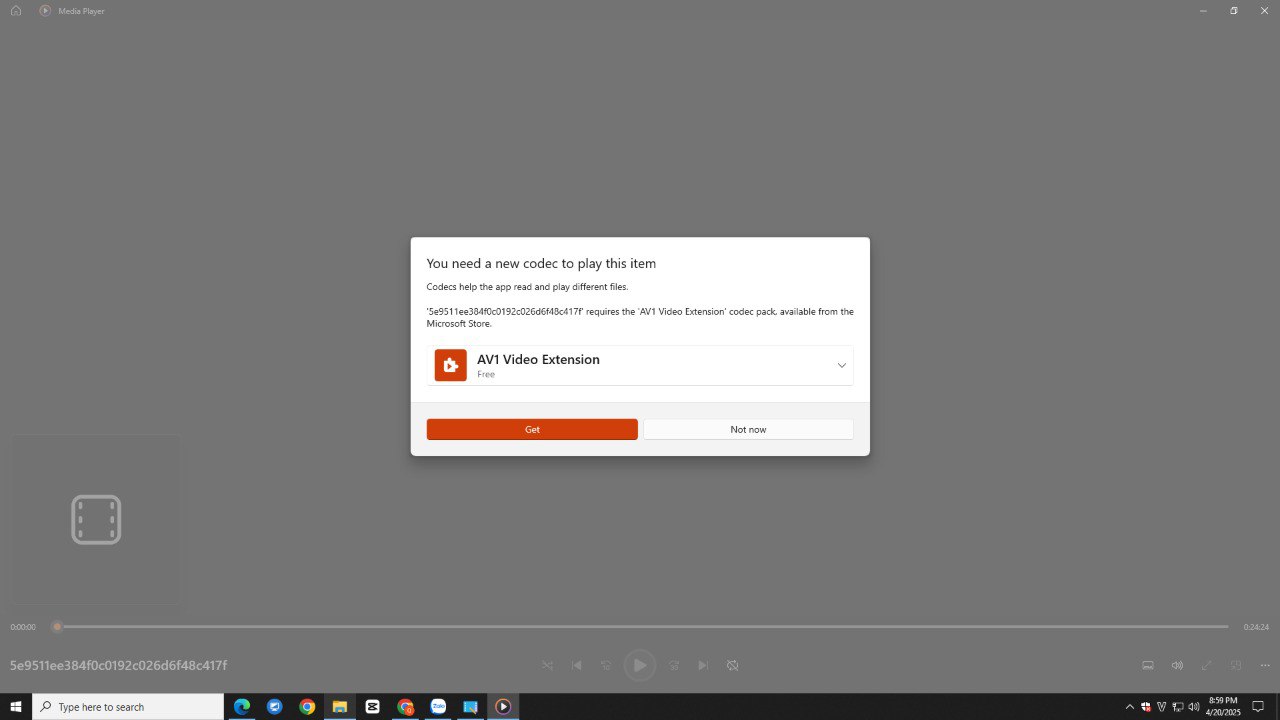Close the Media Player window
This screenshot has height=720, width=1280.
[1264, 10]
